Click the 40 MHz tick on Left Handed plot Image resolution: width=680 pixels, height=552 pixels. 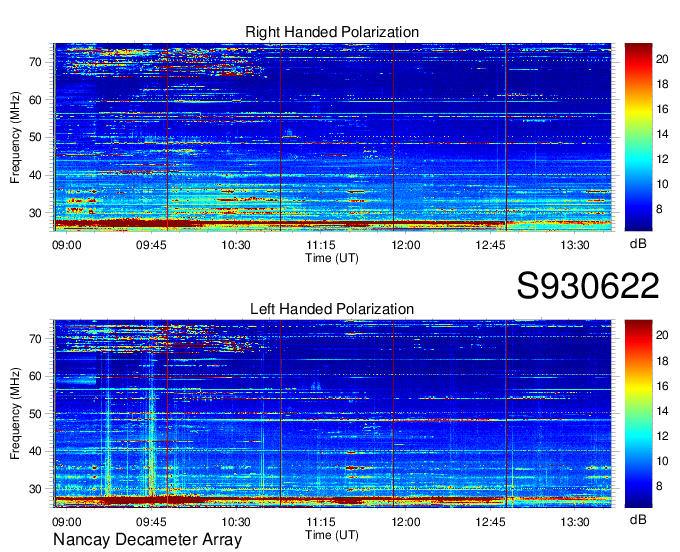pyautogui.click(x=36, y=452)
